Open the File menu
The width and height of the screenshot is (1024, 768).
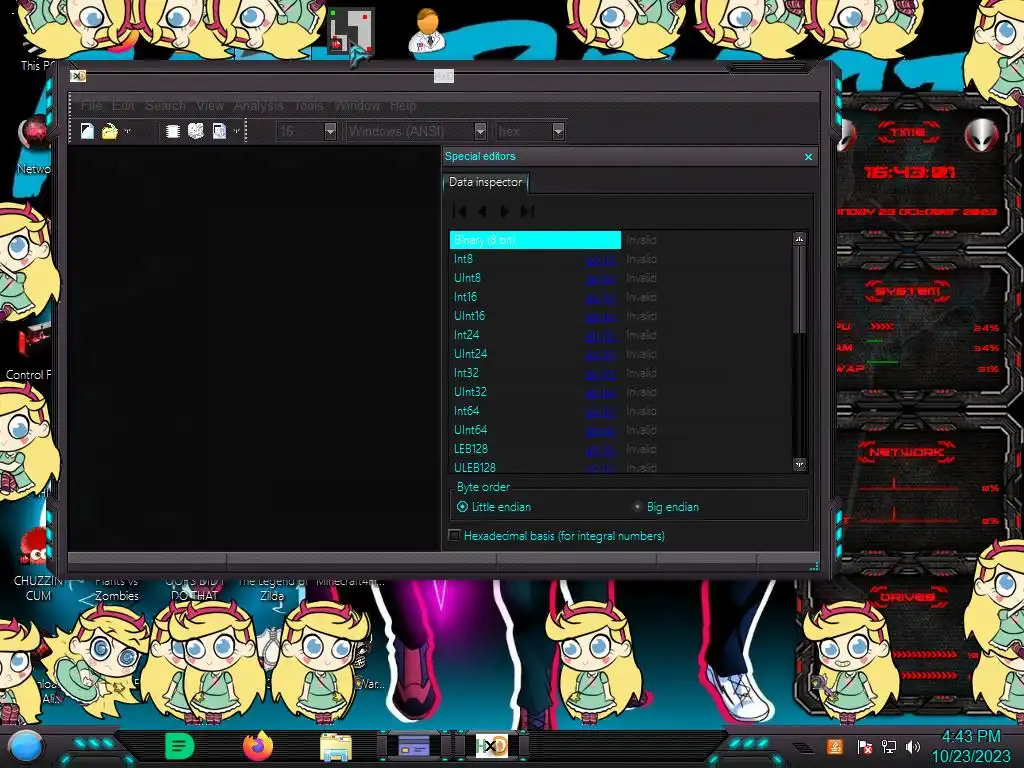coord(91,105)
